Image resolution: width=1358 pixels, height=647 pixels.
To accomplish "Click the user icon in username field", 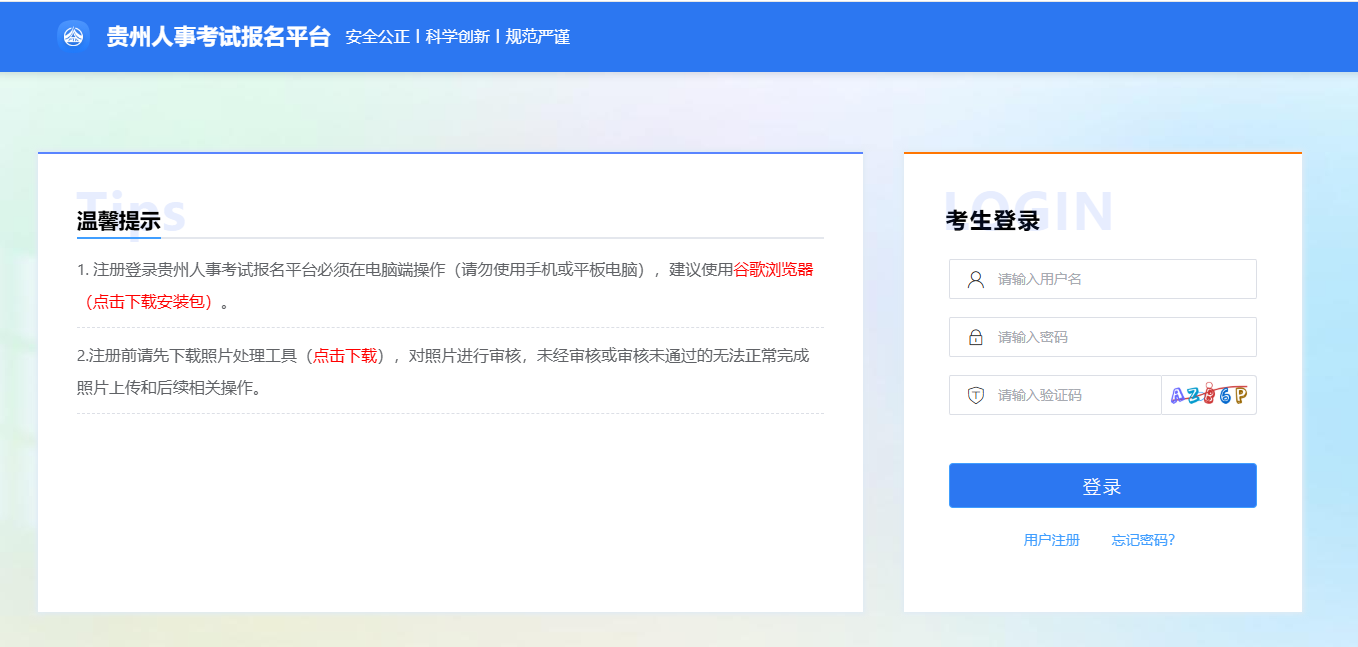I will click(x=976, y=279).
